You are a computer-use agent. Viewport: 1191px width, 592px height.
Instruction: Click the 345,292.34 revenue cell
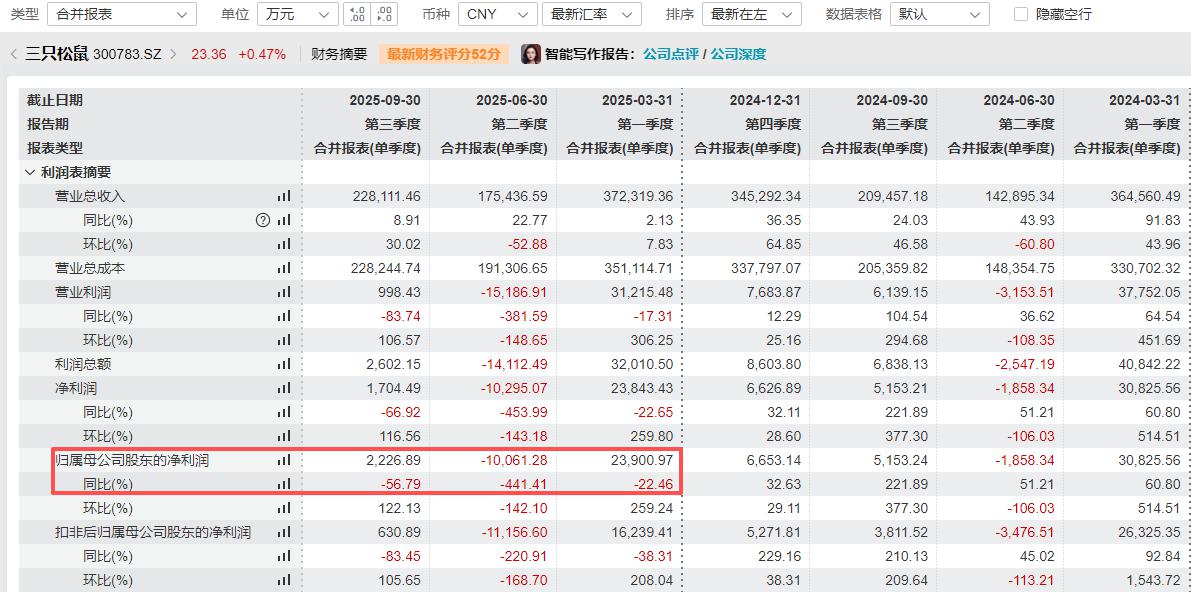point(767,196)
